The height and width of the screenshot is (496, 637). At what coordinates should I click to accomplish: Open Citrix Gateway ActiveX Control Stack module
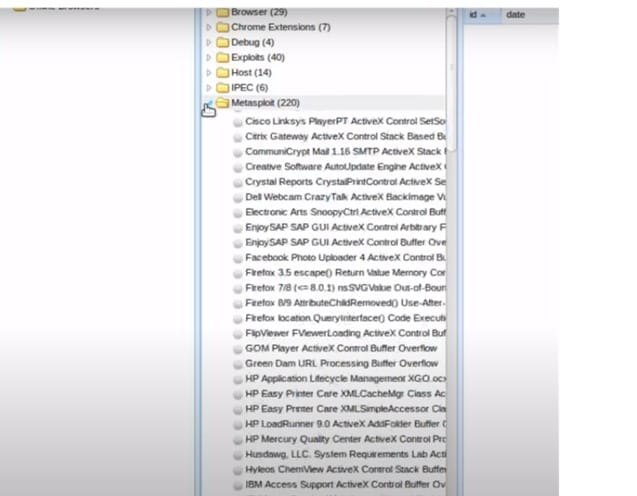[x=345, y=136]
